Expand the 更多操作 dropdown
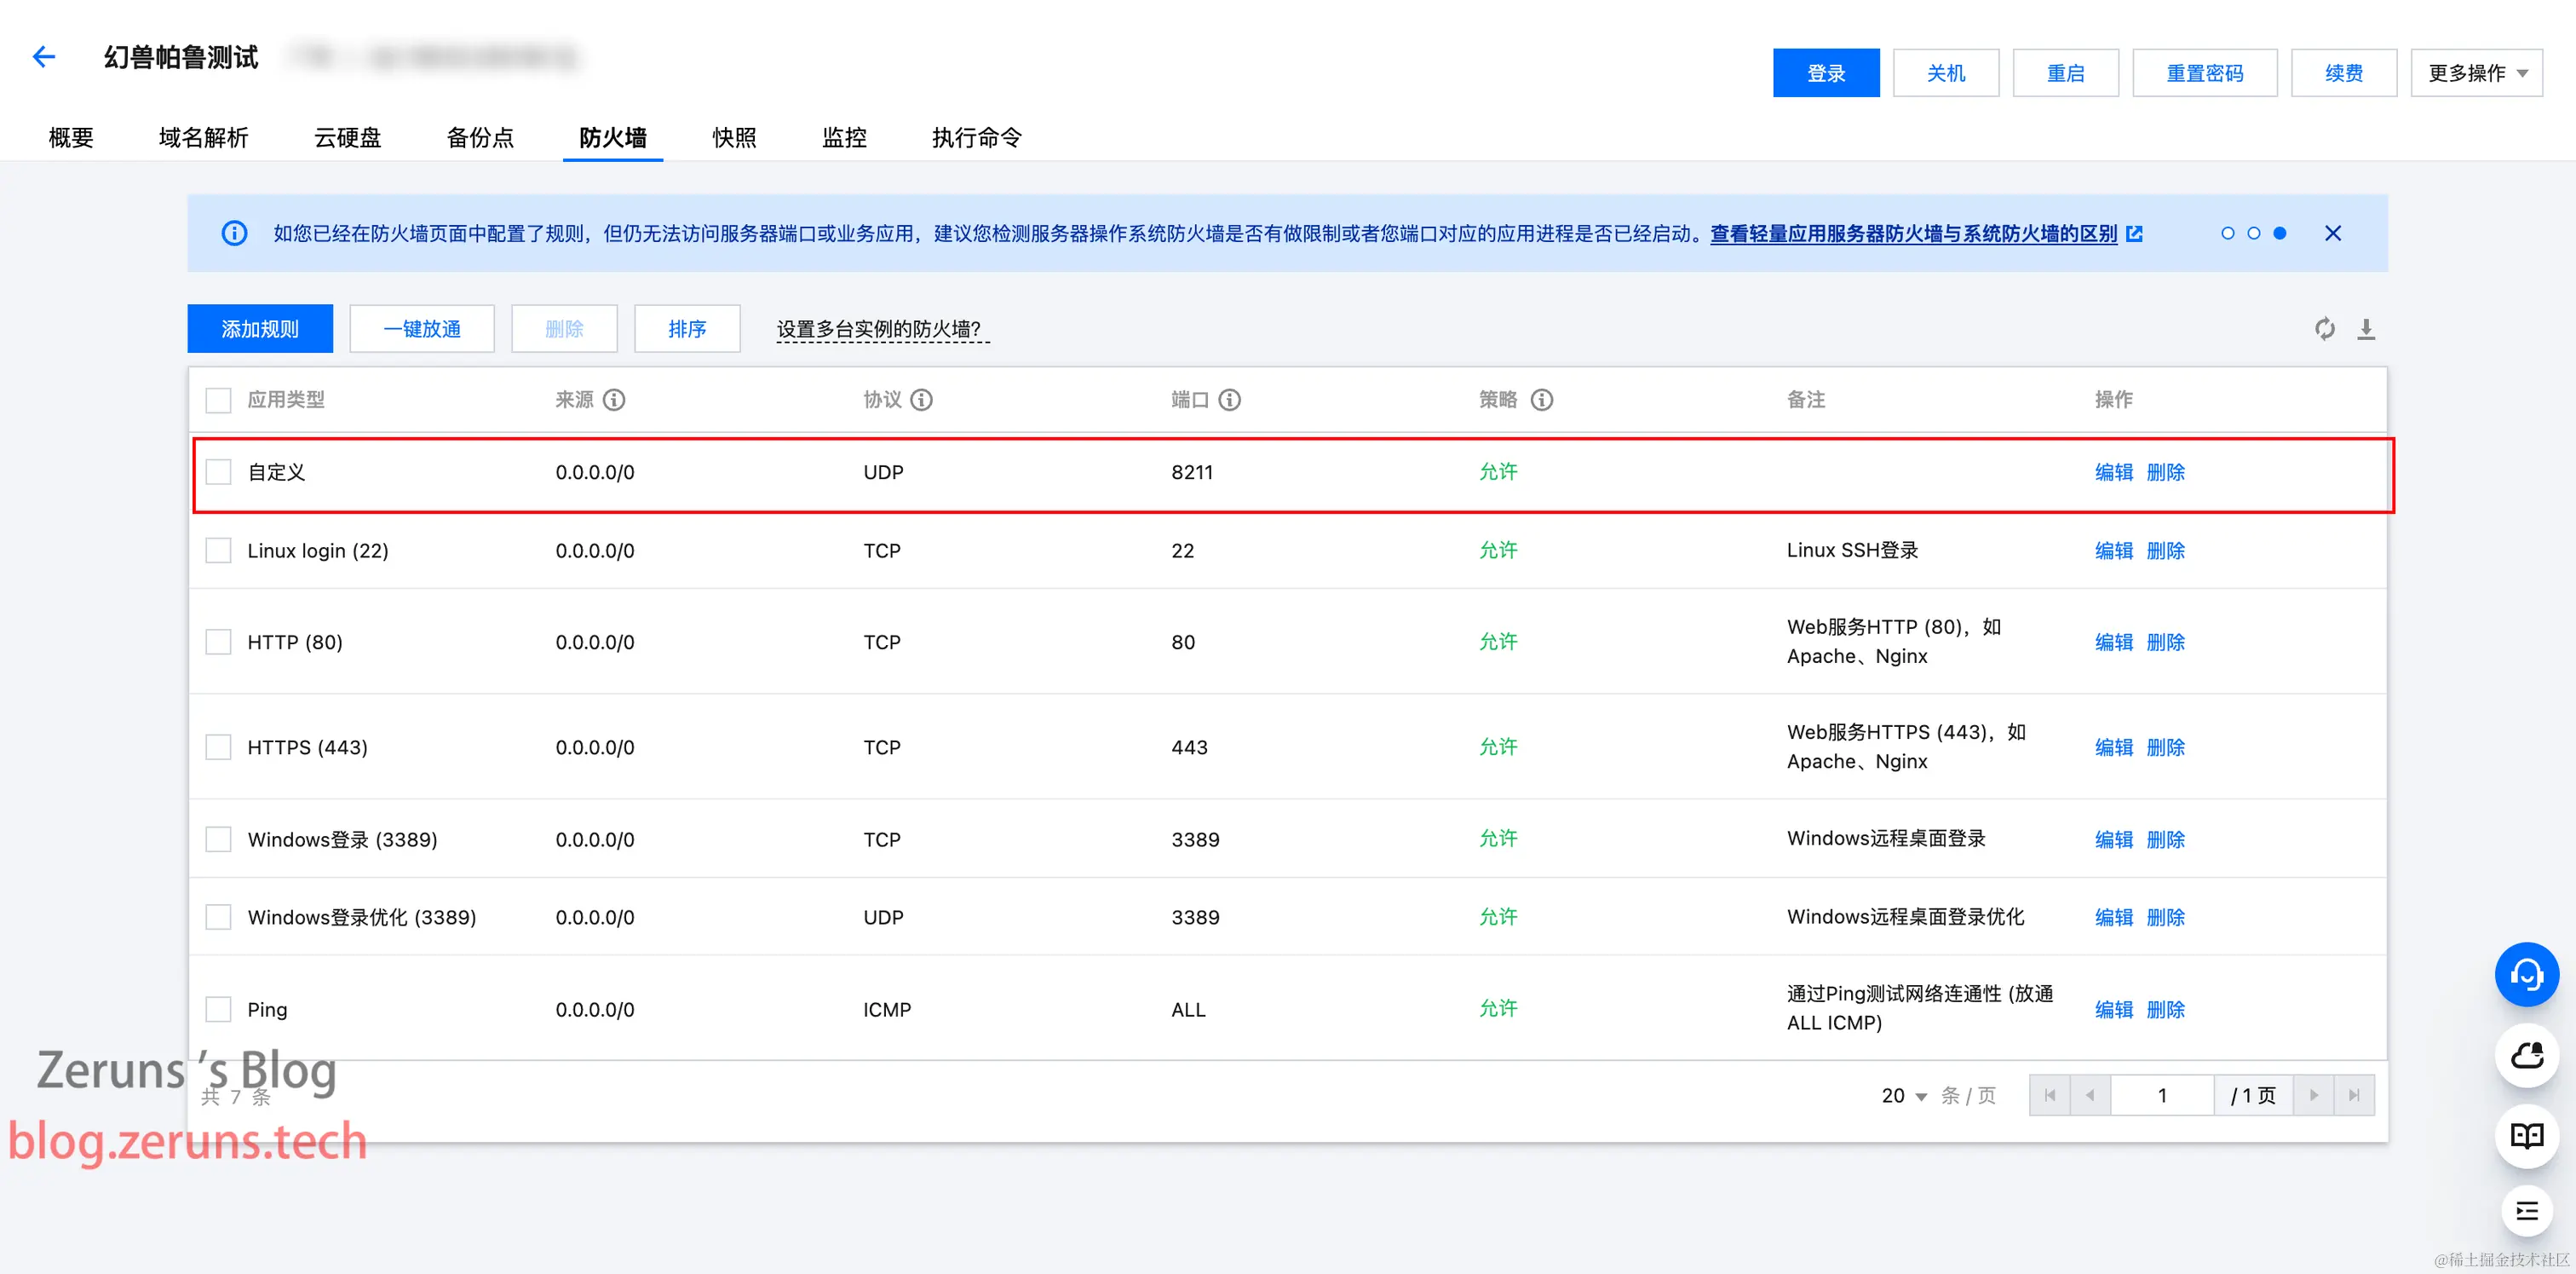 [x=2476, y=73]
